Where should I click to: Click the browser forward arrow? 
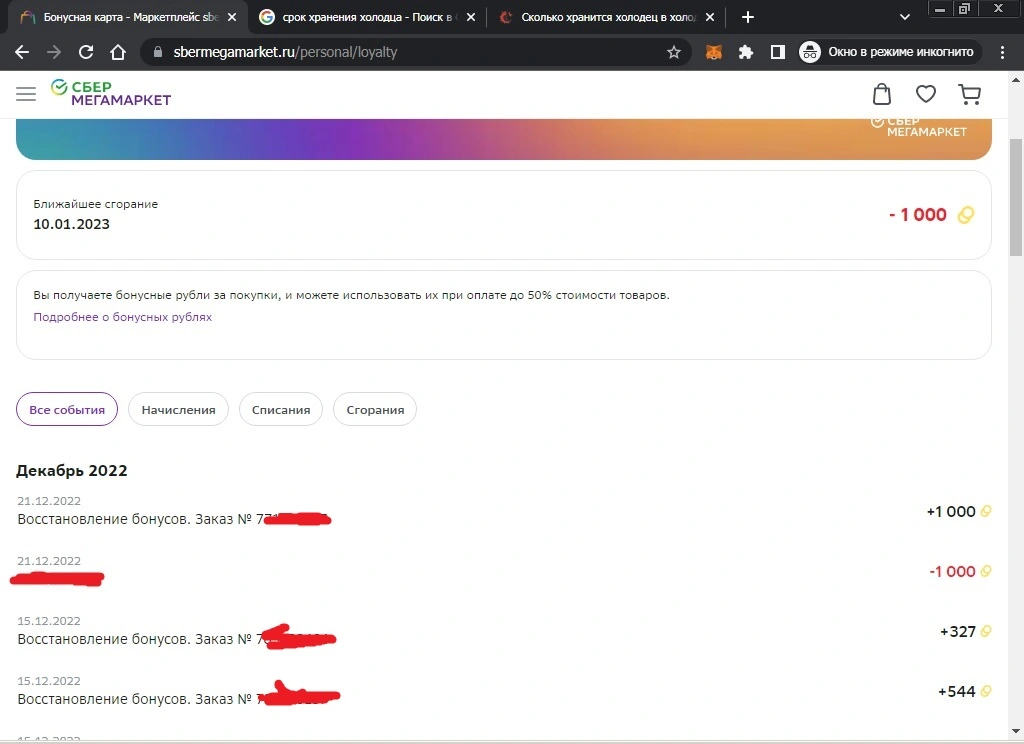point(54,52)
